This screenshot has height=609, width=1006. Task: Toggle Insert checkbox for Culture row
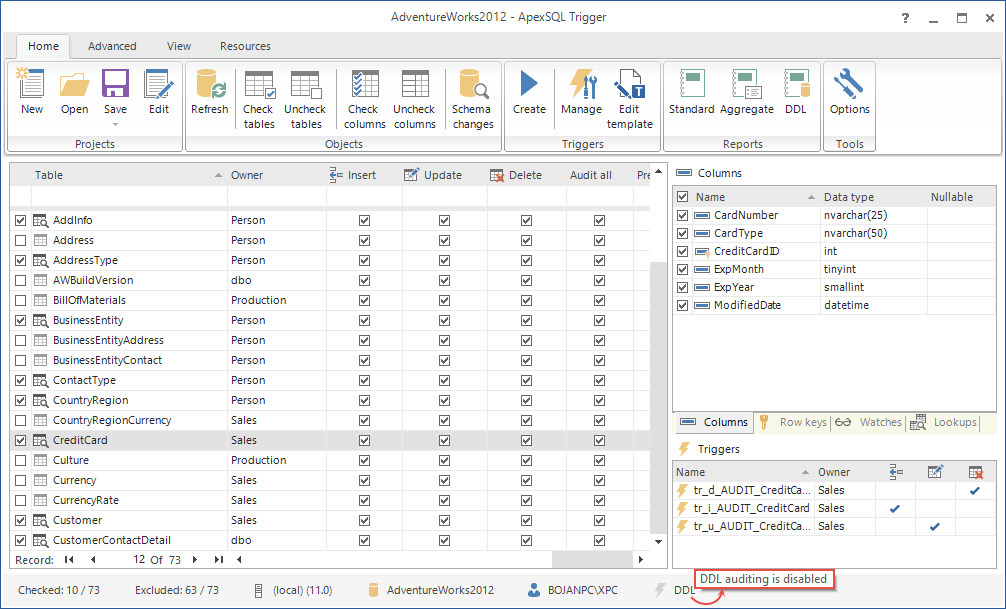coord(364,460)
